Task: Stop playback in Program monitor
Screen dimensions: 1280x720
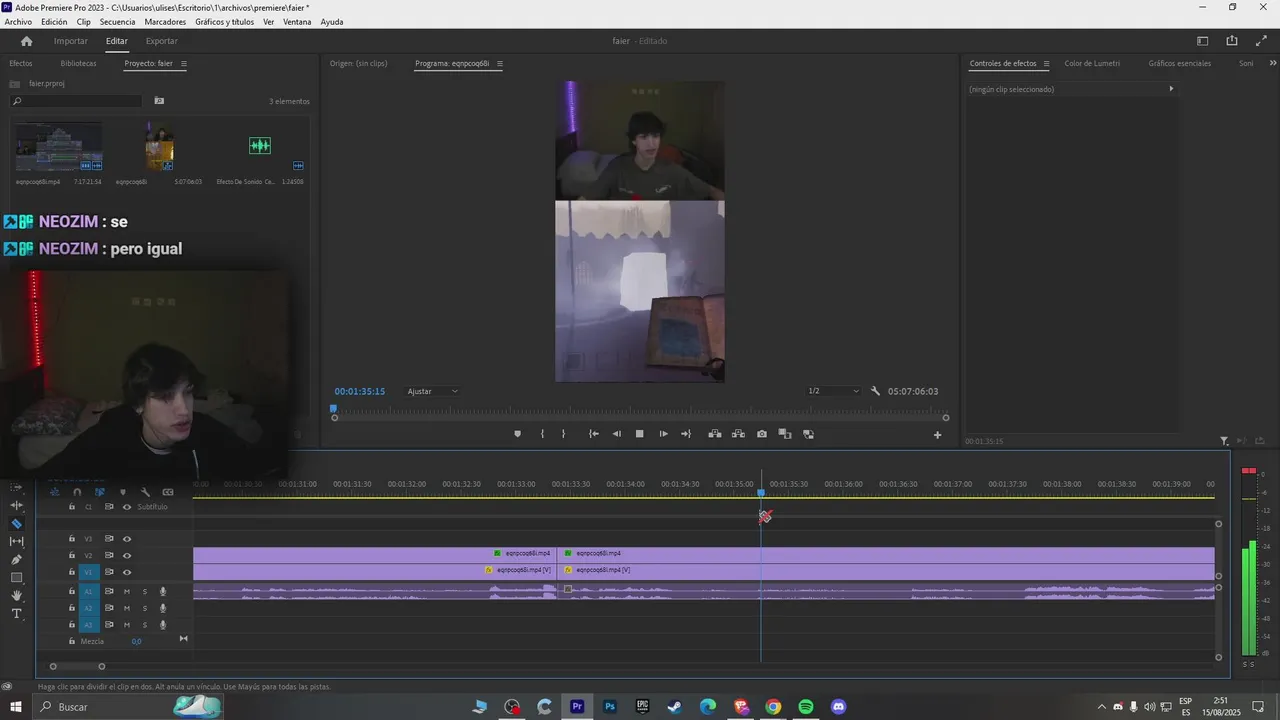Action: (640, 434)
